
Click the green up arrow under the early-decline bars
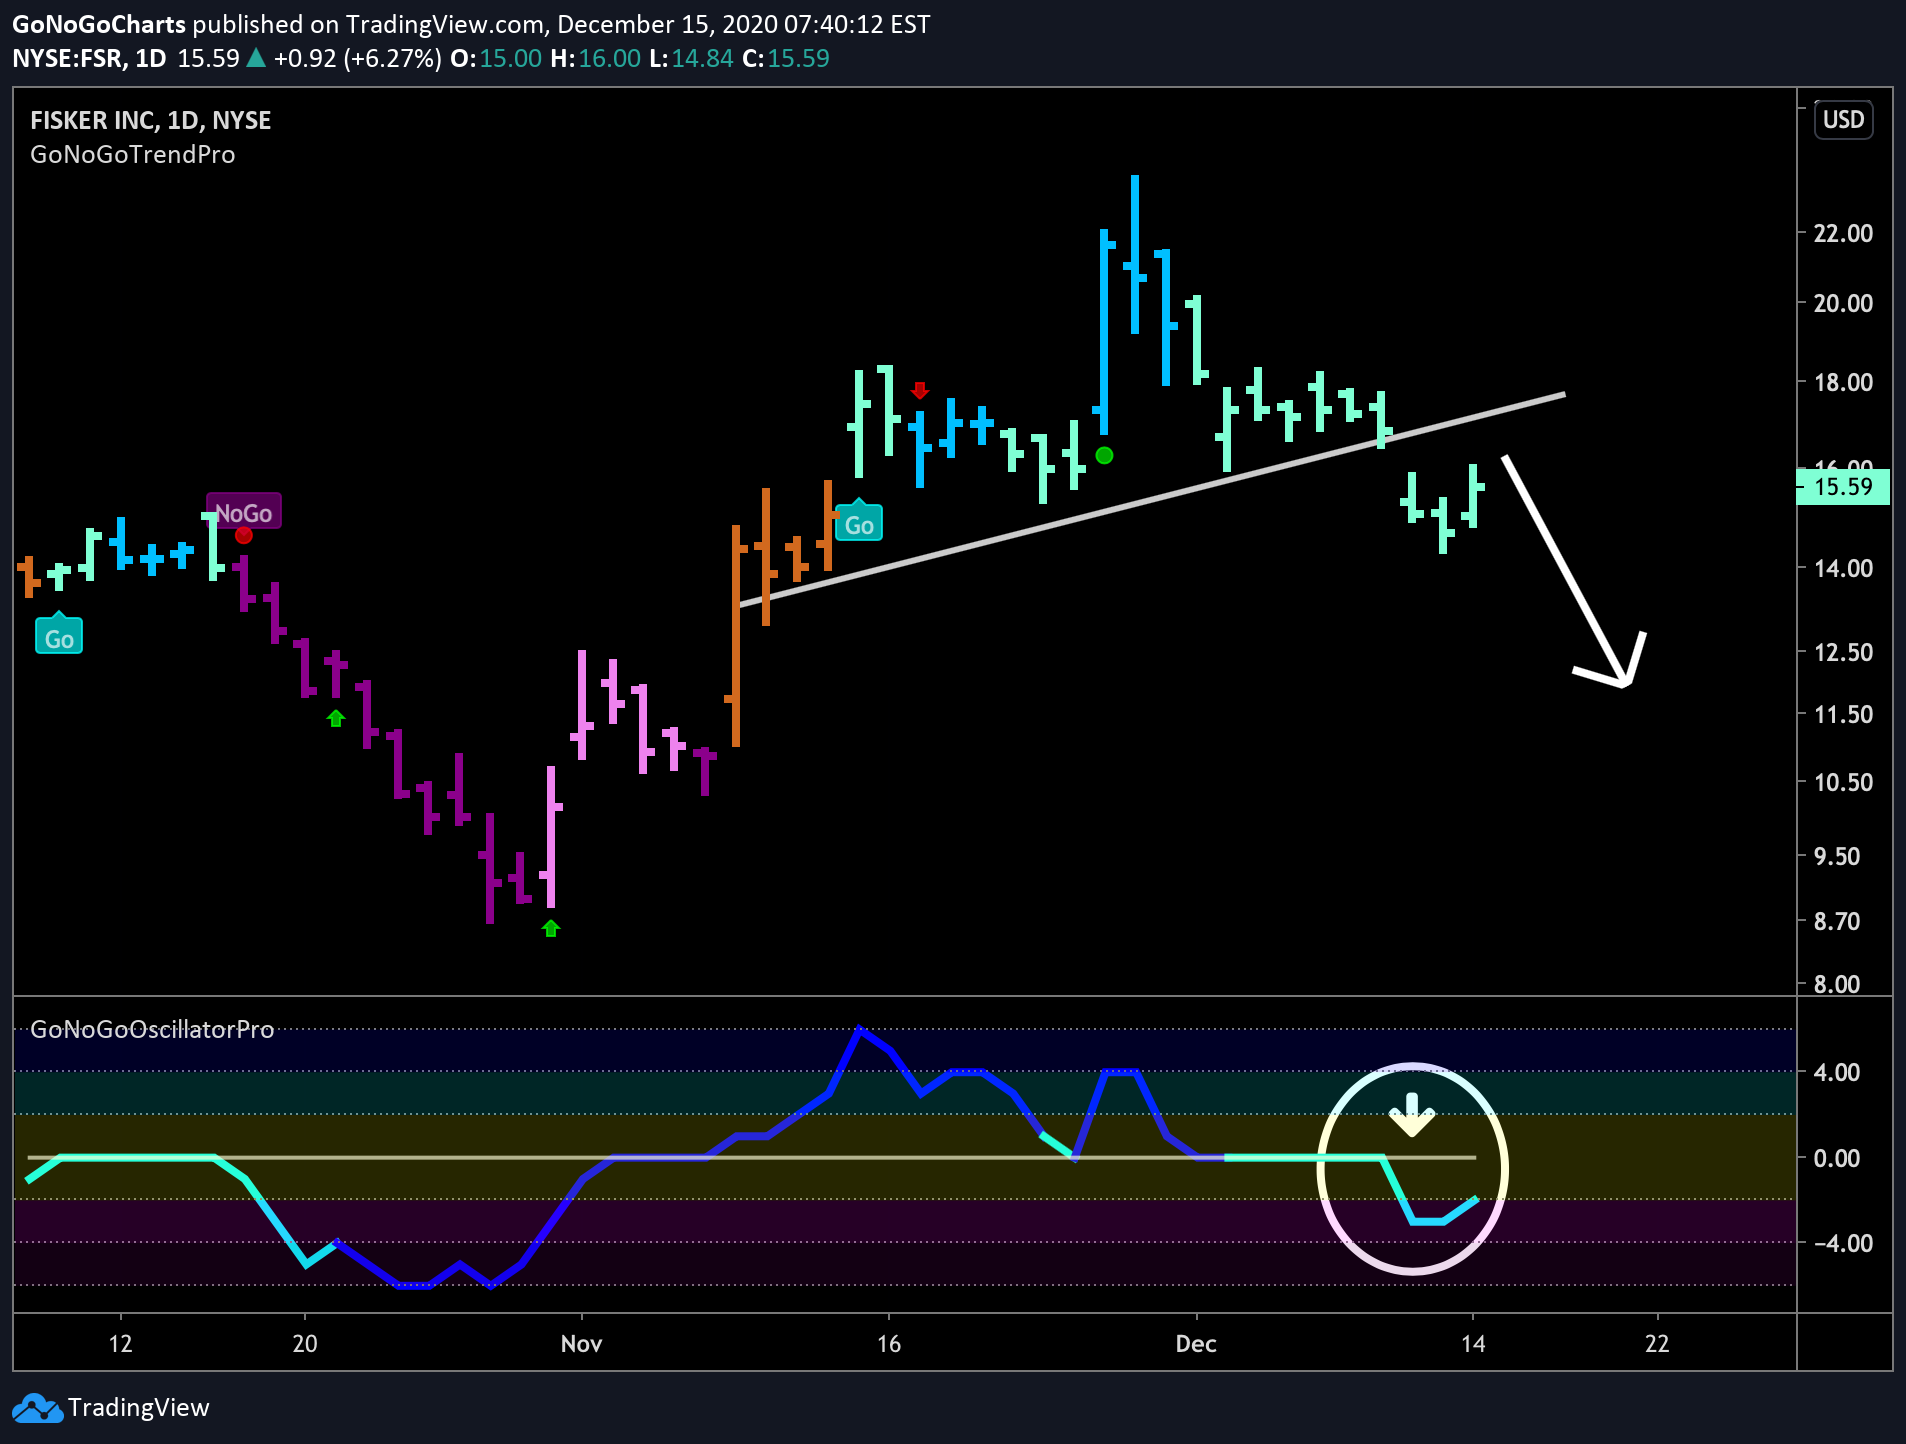click(x=336, y=718)
